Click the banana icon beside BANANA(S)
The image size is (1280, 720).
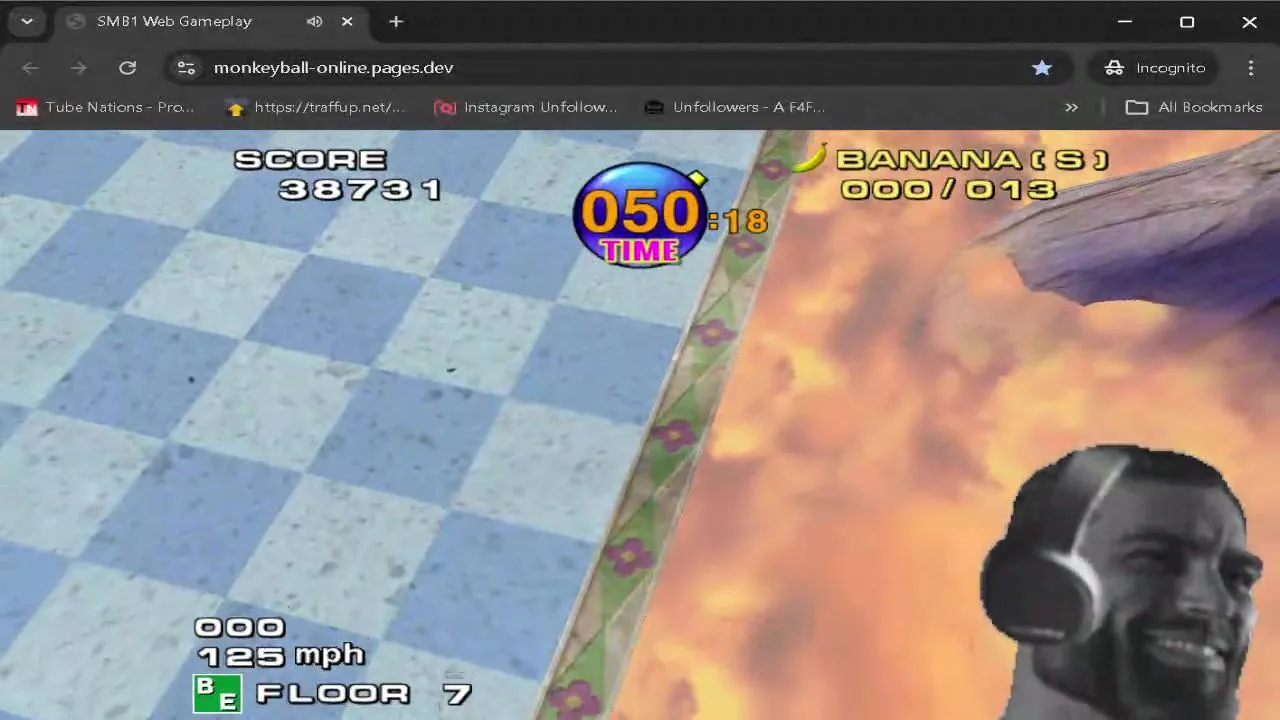[x=810, y=158]
